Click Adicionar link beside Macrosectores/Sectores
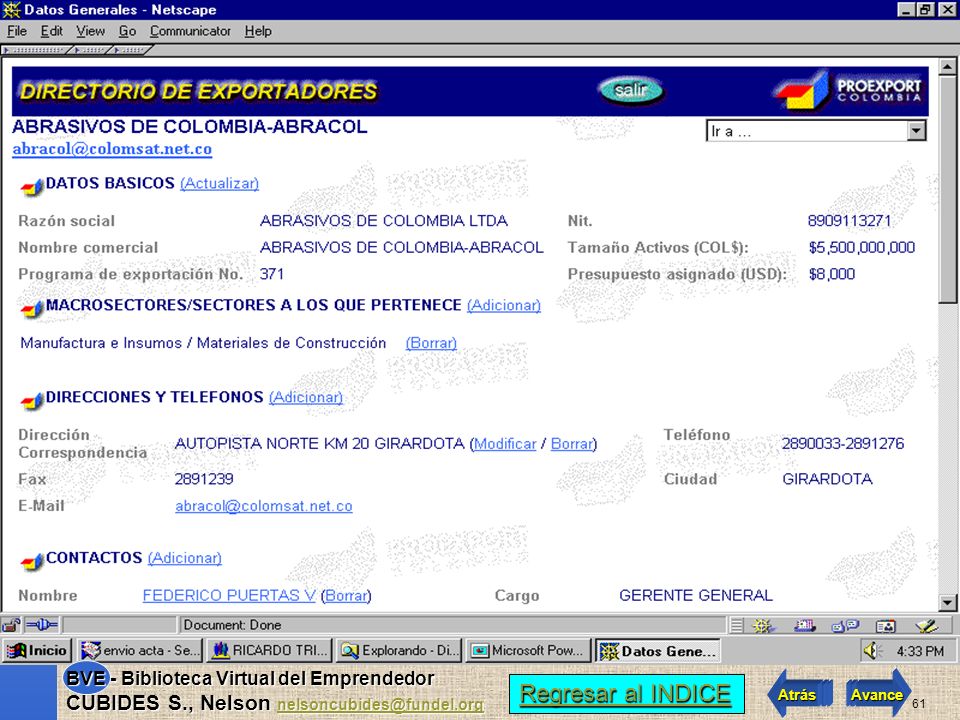Screen dimensions: 960x720 [504, 305]
